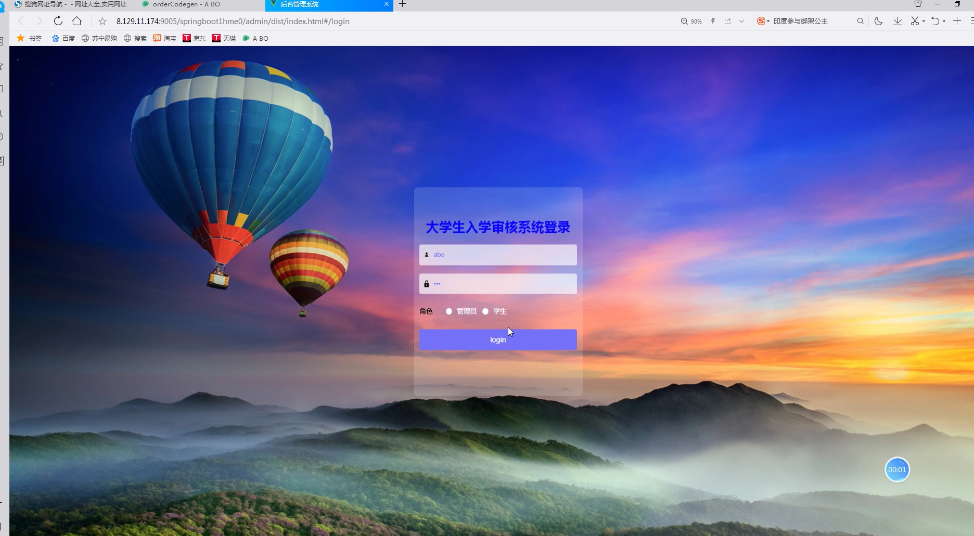Select the 学生 role radio button

pyautogui.click(x=486, y=311)
